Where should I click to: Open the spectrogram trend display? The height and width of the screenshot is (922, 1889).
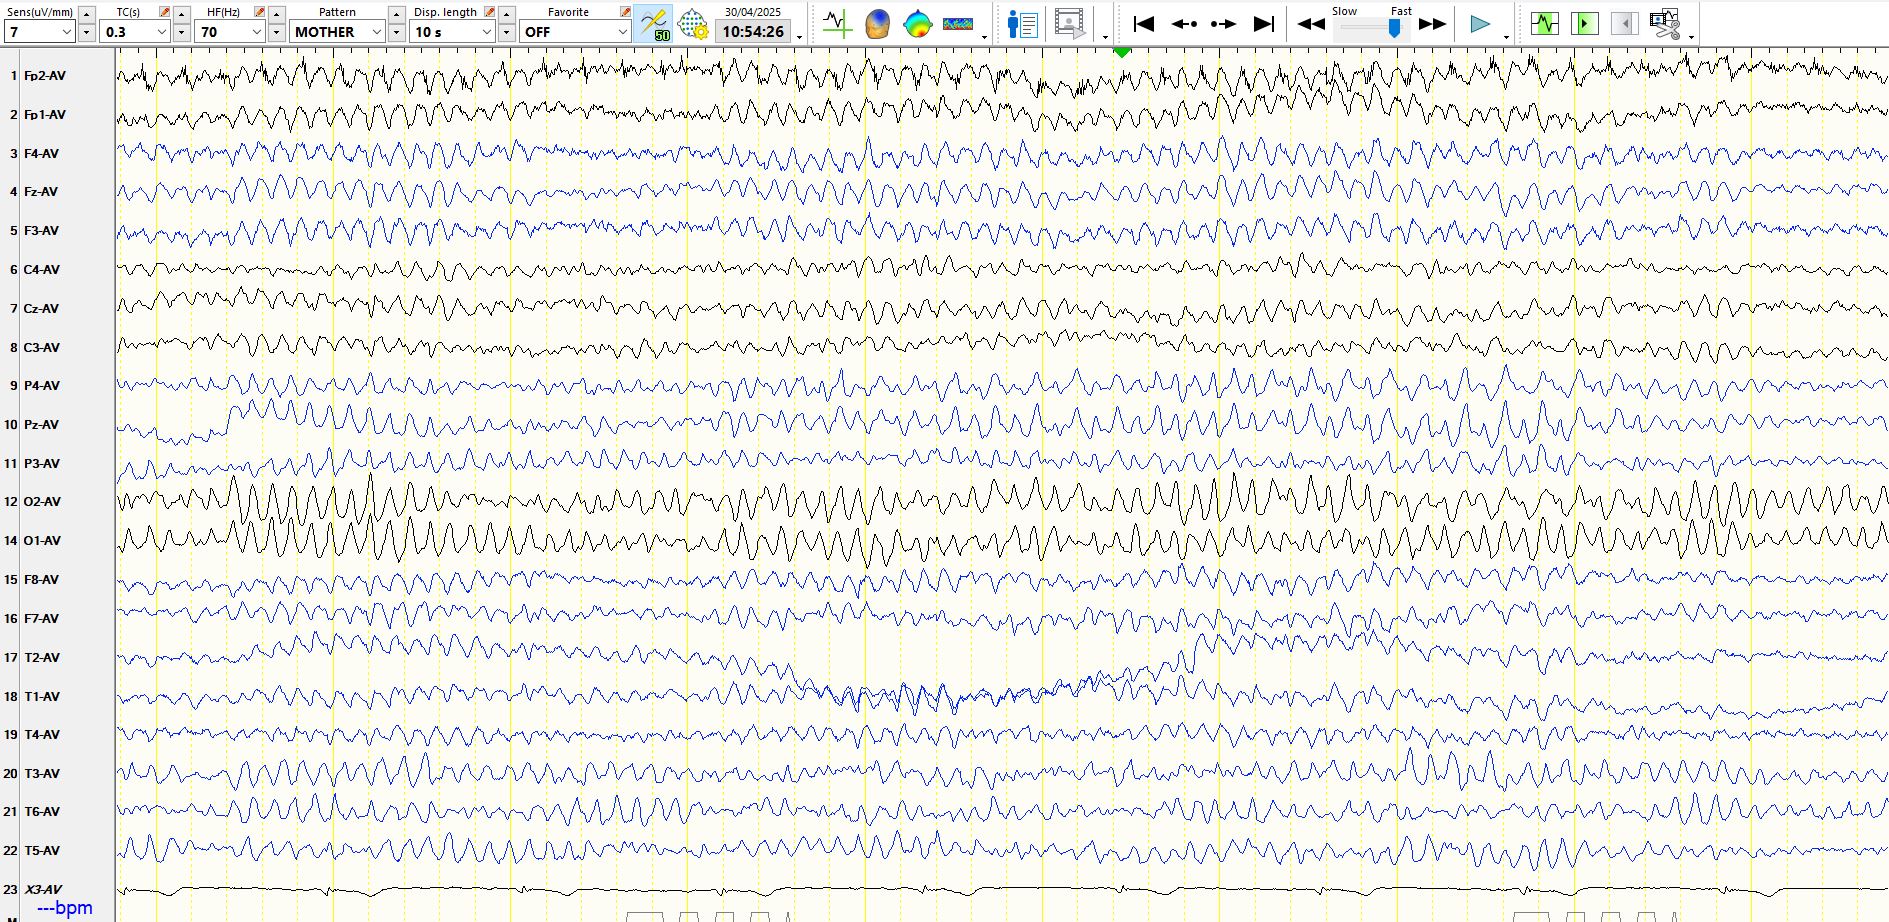(x=958, y=24)
